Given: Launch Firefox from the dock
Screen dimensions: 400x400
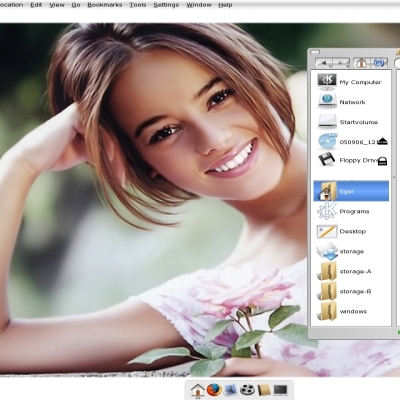Looking at the screenshot, I should tap(214, 389).
